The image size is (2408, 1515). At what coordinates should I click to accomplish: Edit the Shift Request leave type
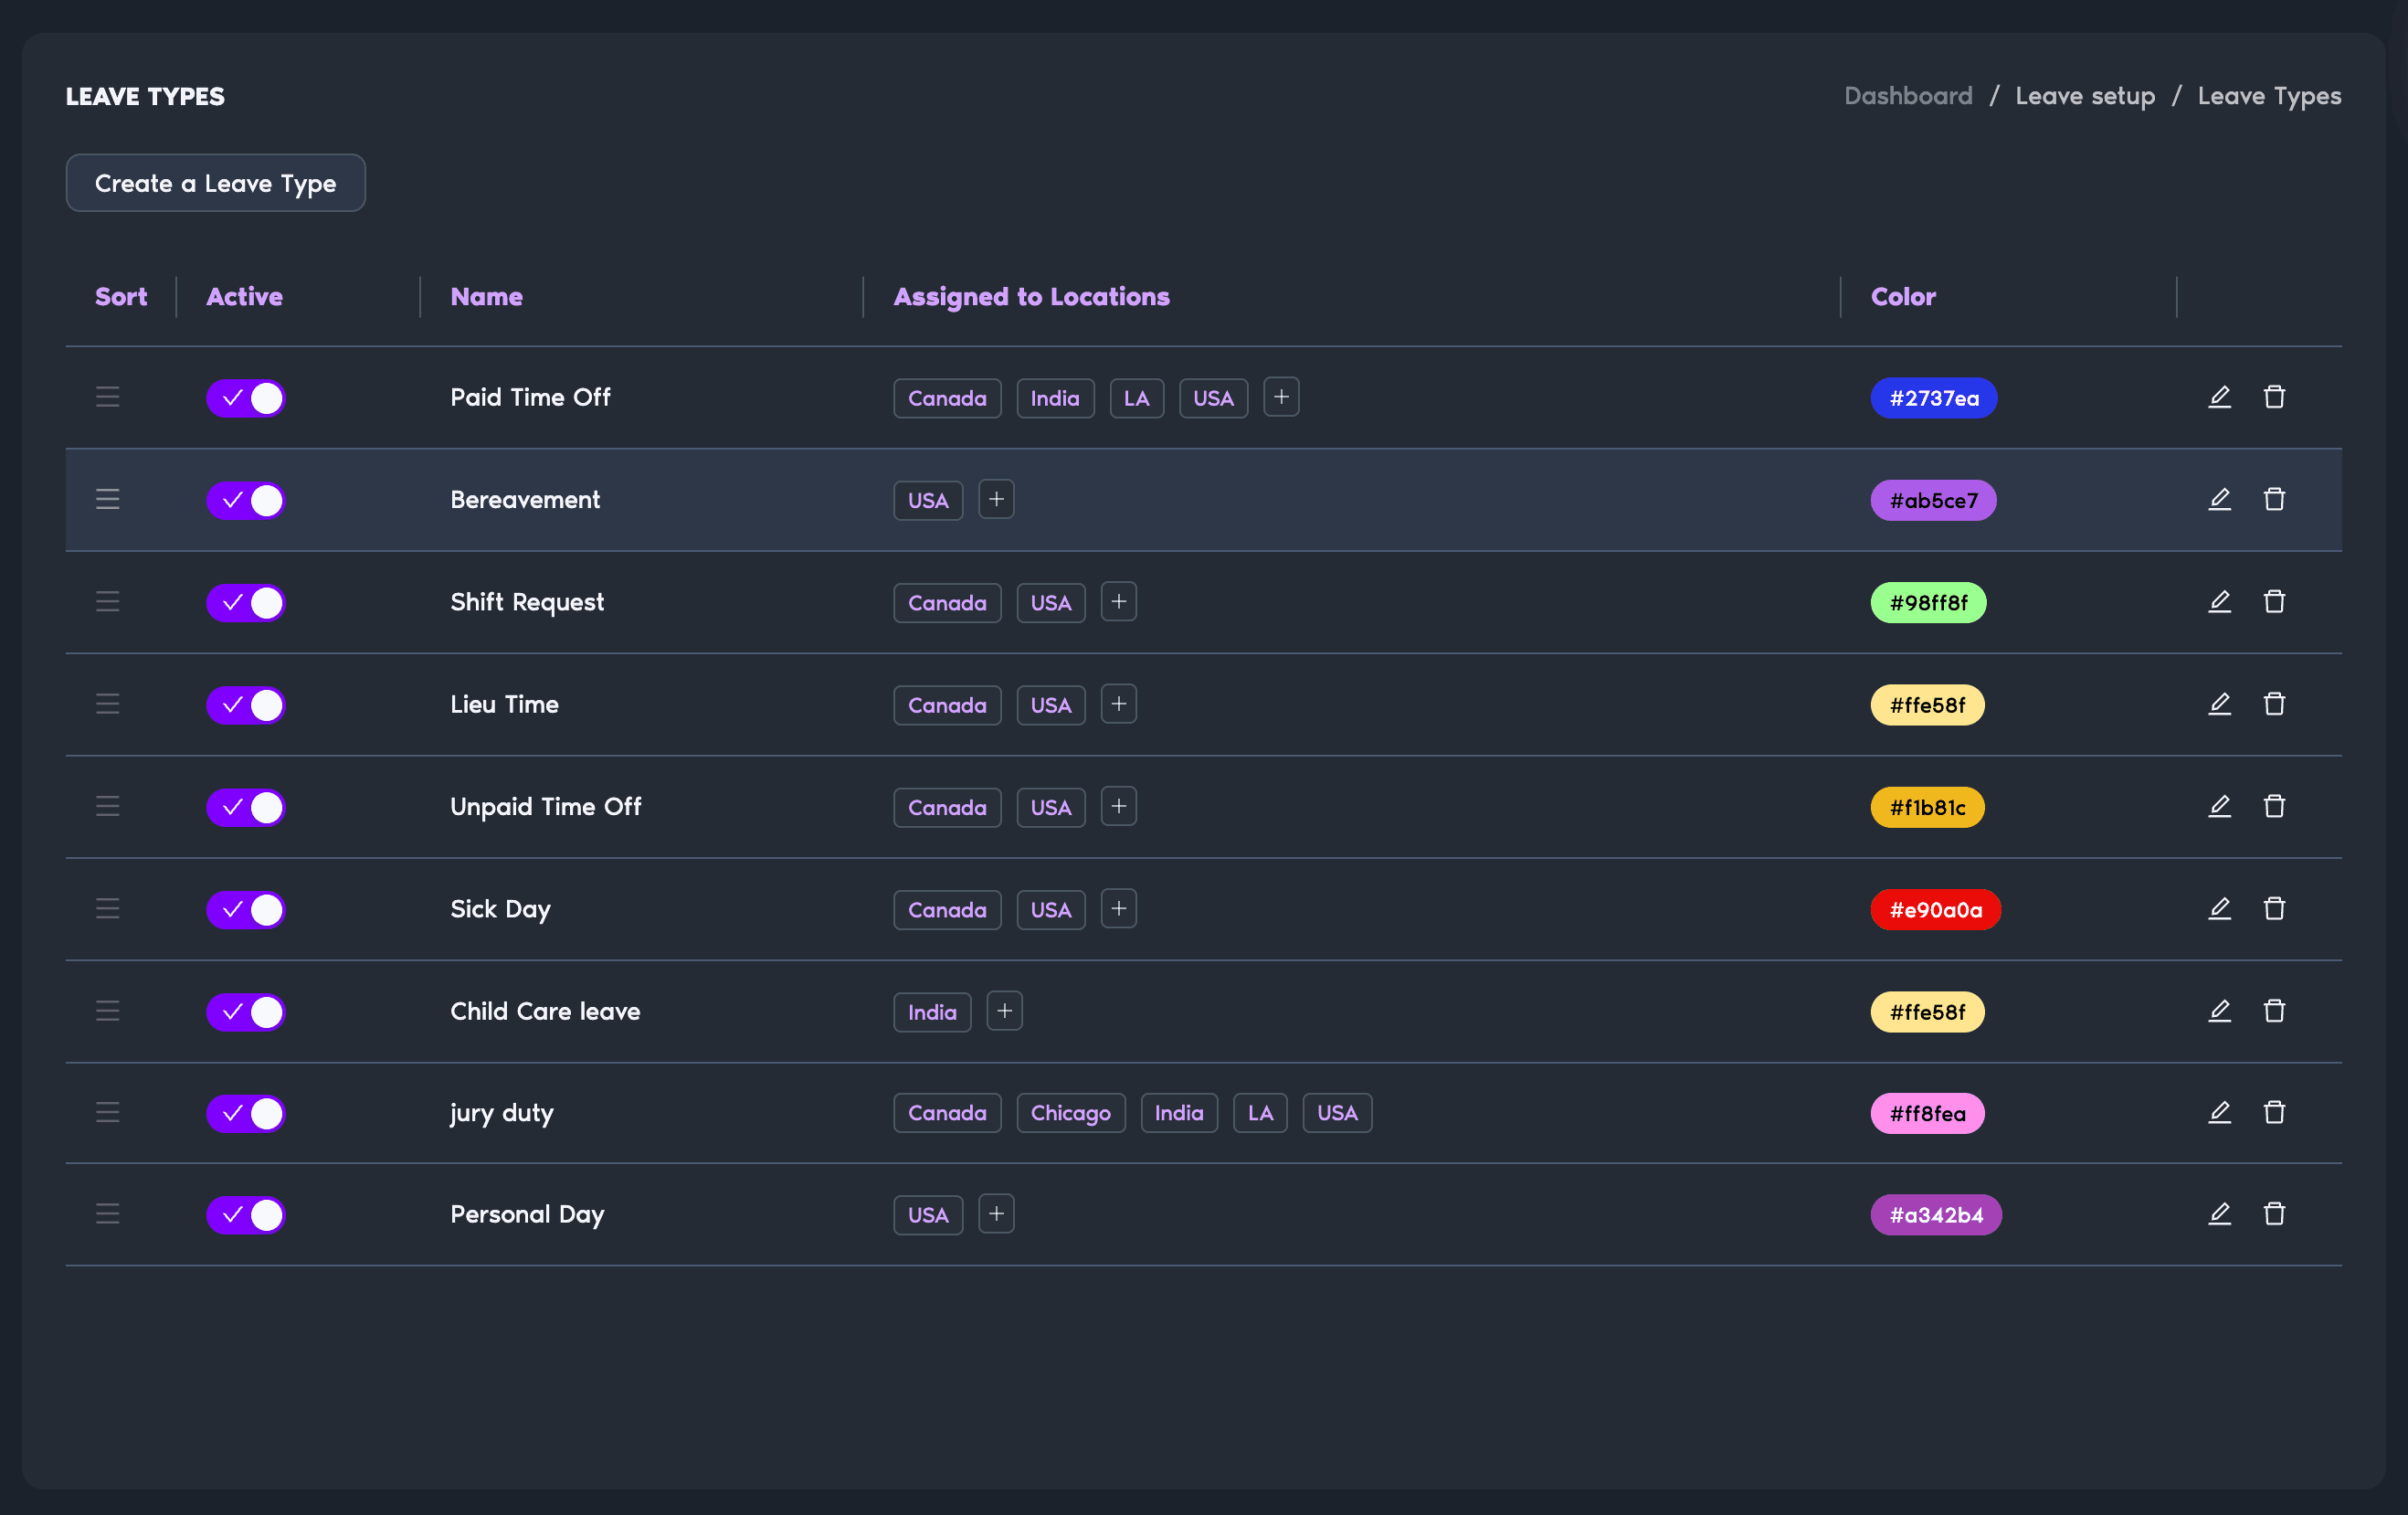tap(2219, 601)
